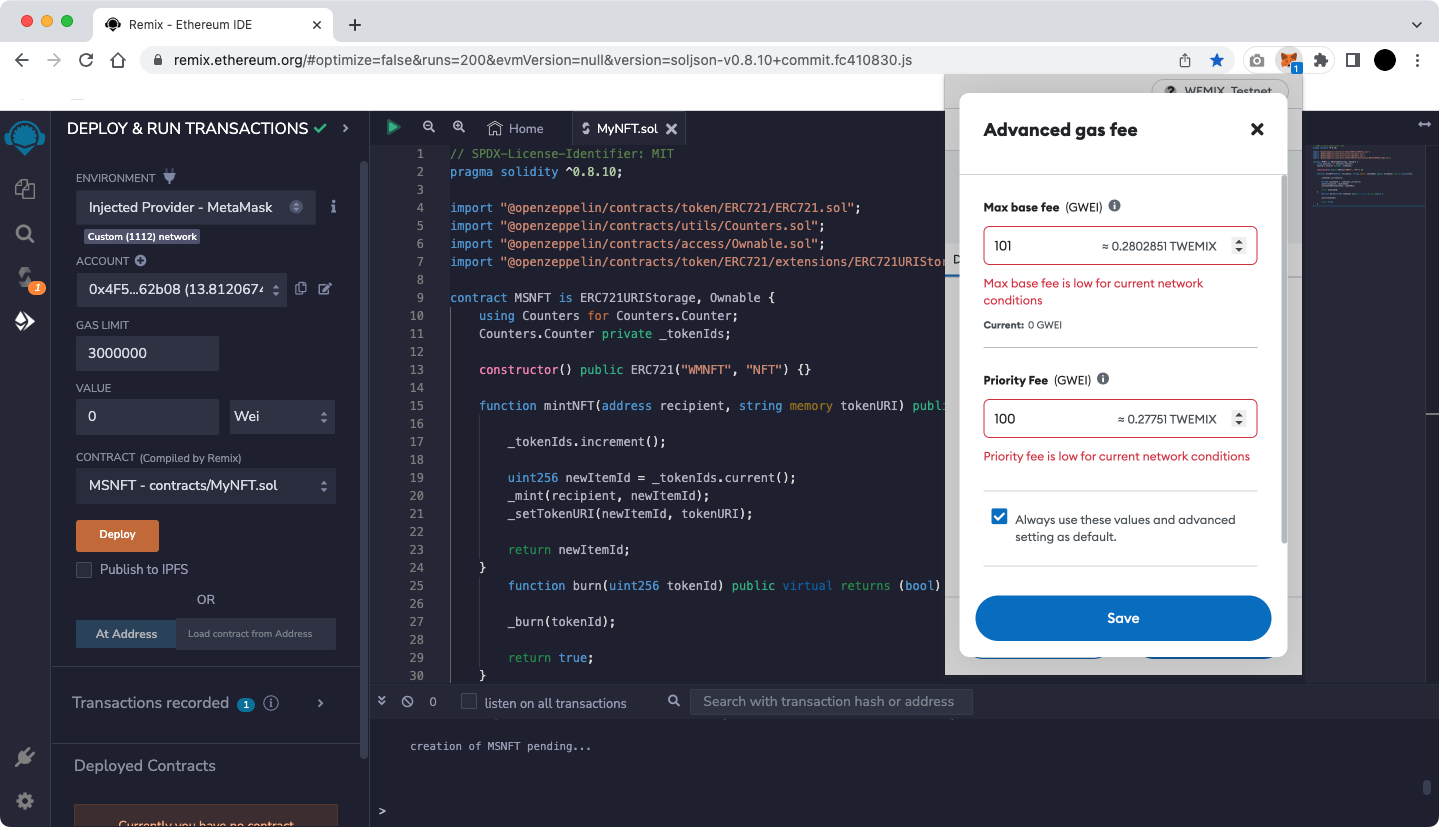This screenshot has height=827, width=1439.
Task: Open the Search in files icon
Action: 25,234
